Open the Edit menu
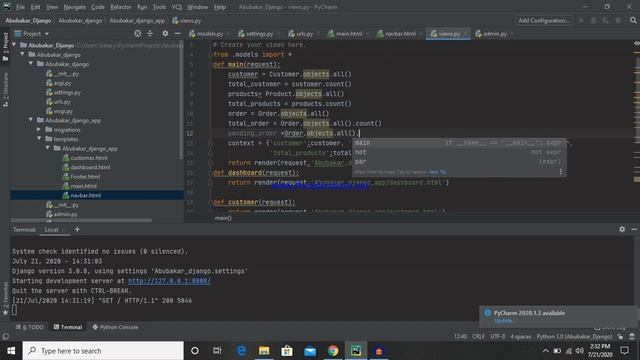Viewport: 640px width, 360px height. 36,7
